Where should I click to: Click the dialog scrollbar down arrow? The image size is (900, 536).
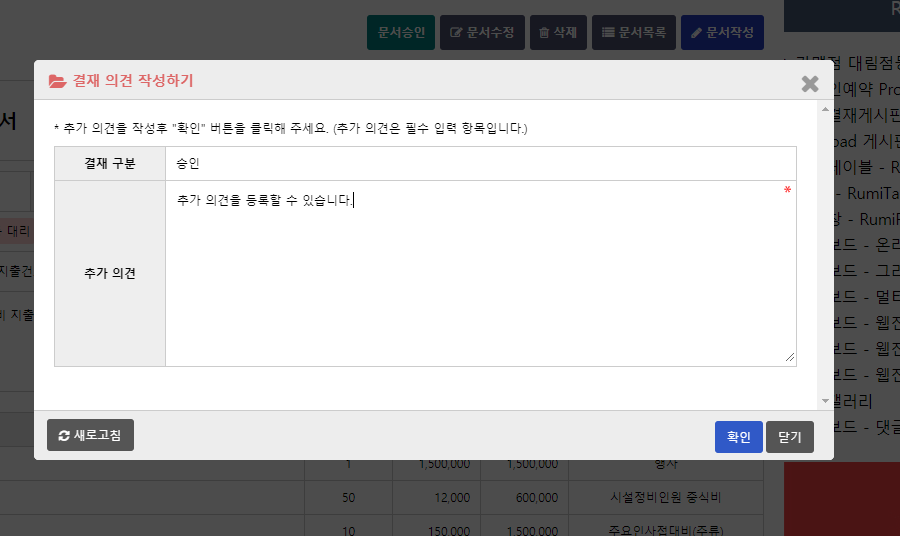pos(825,401)
